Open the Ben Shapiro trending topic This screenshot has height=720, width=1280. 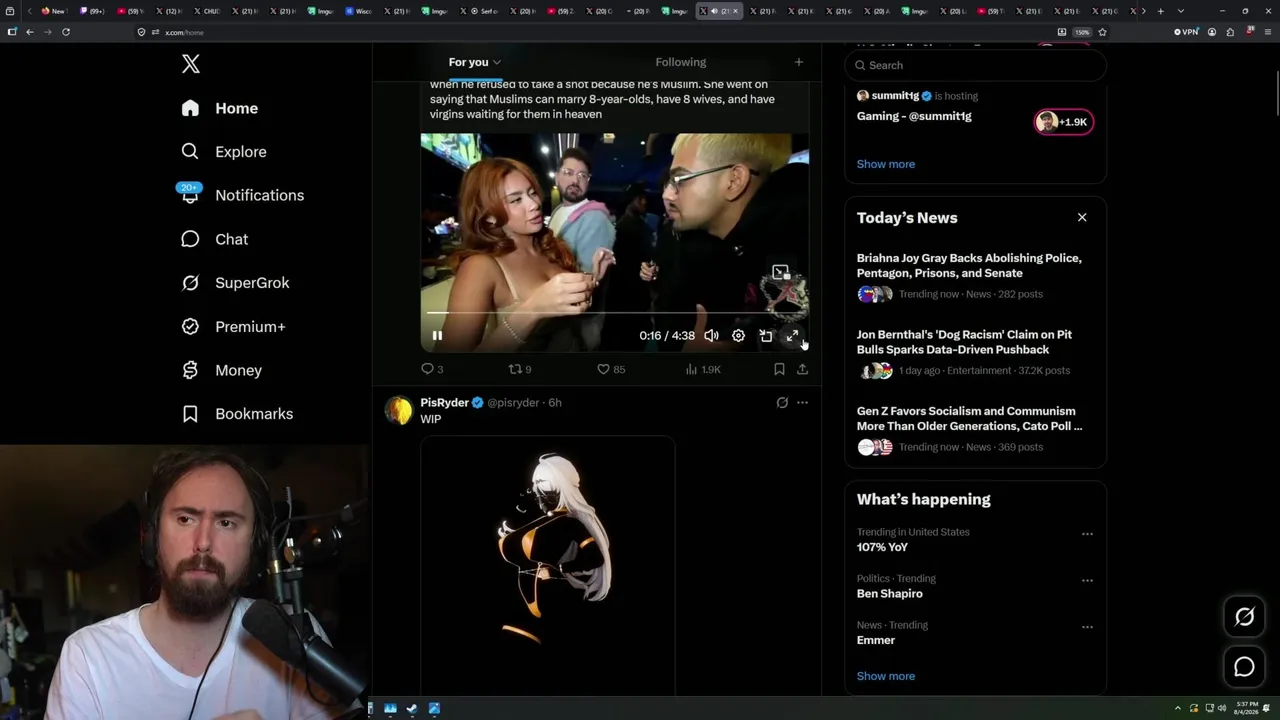(x=889, y=593)
